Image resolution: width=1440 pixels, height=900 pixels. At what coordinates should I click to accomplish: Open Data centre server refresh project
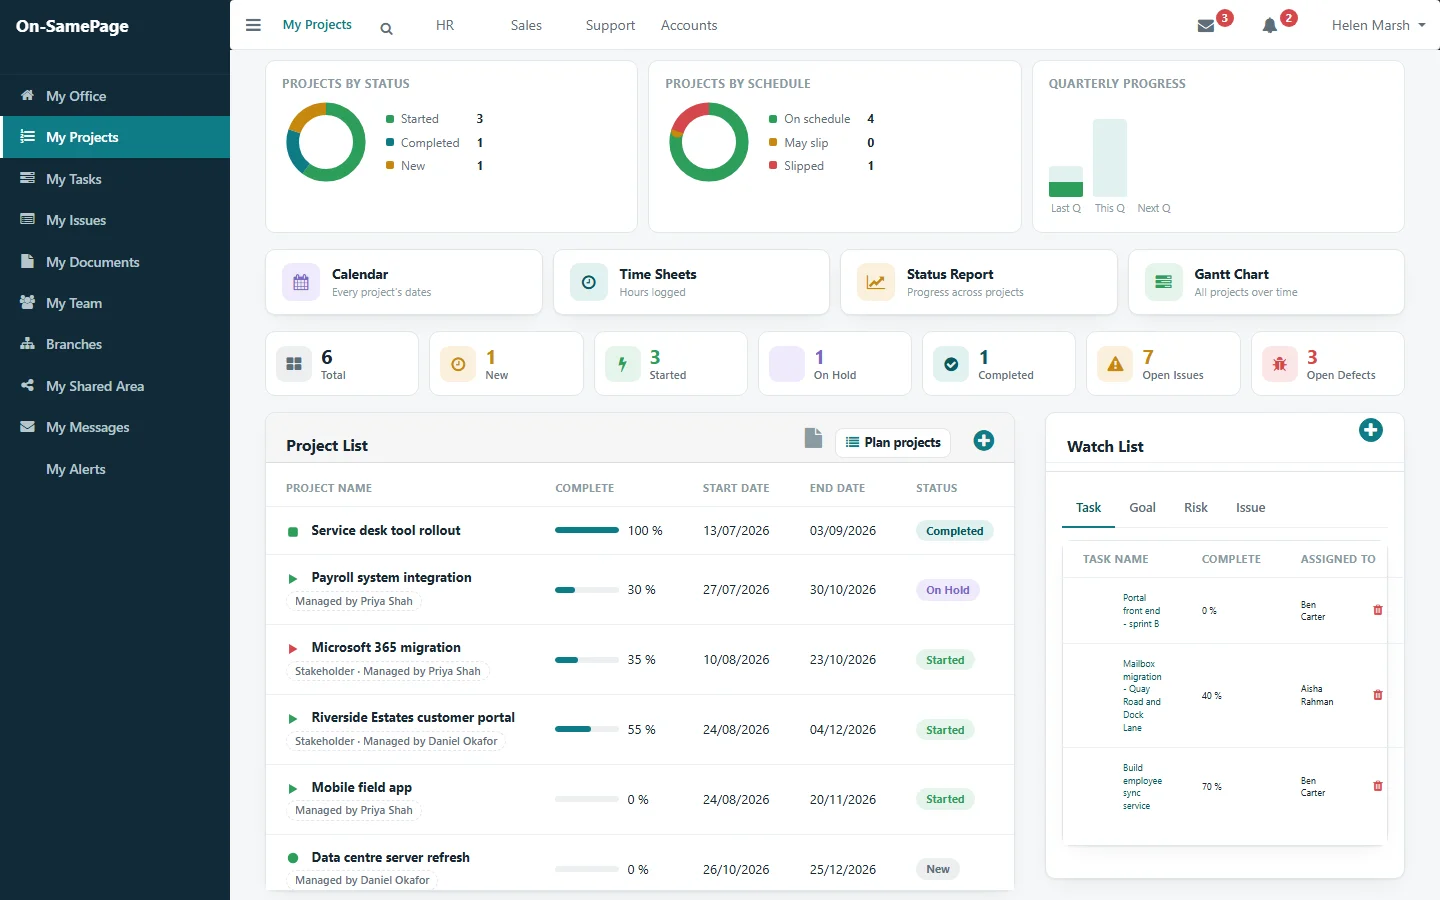click(390, 857)
